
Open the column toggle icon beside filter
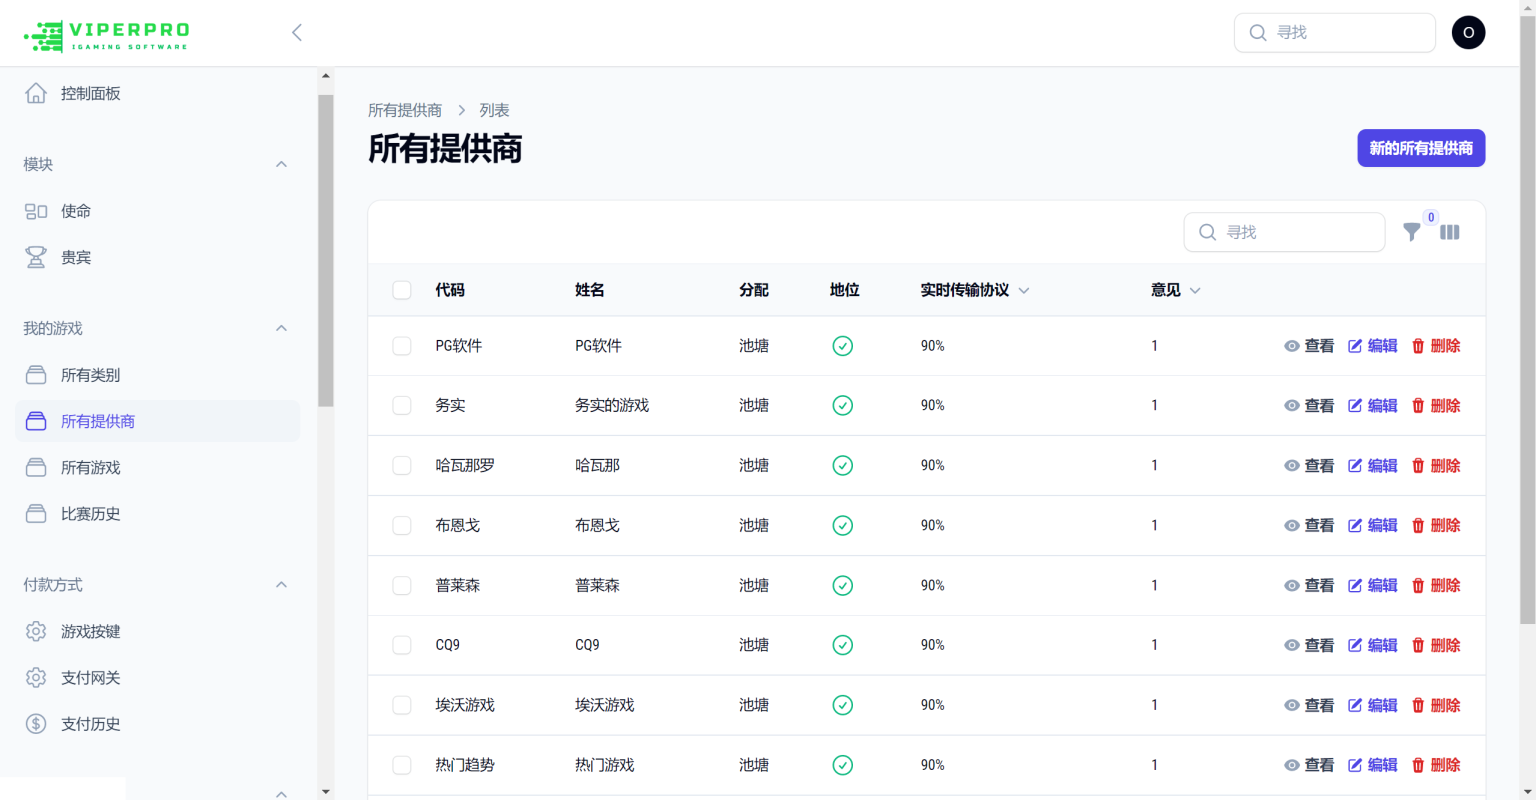pyautogui.click(x=1449, y=232)
